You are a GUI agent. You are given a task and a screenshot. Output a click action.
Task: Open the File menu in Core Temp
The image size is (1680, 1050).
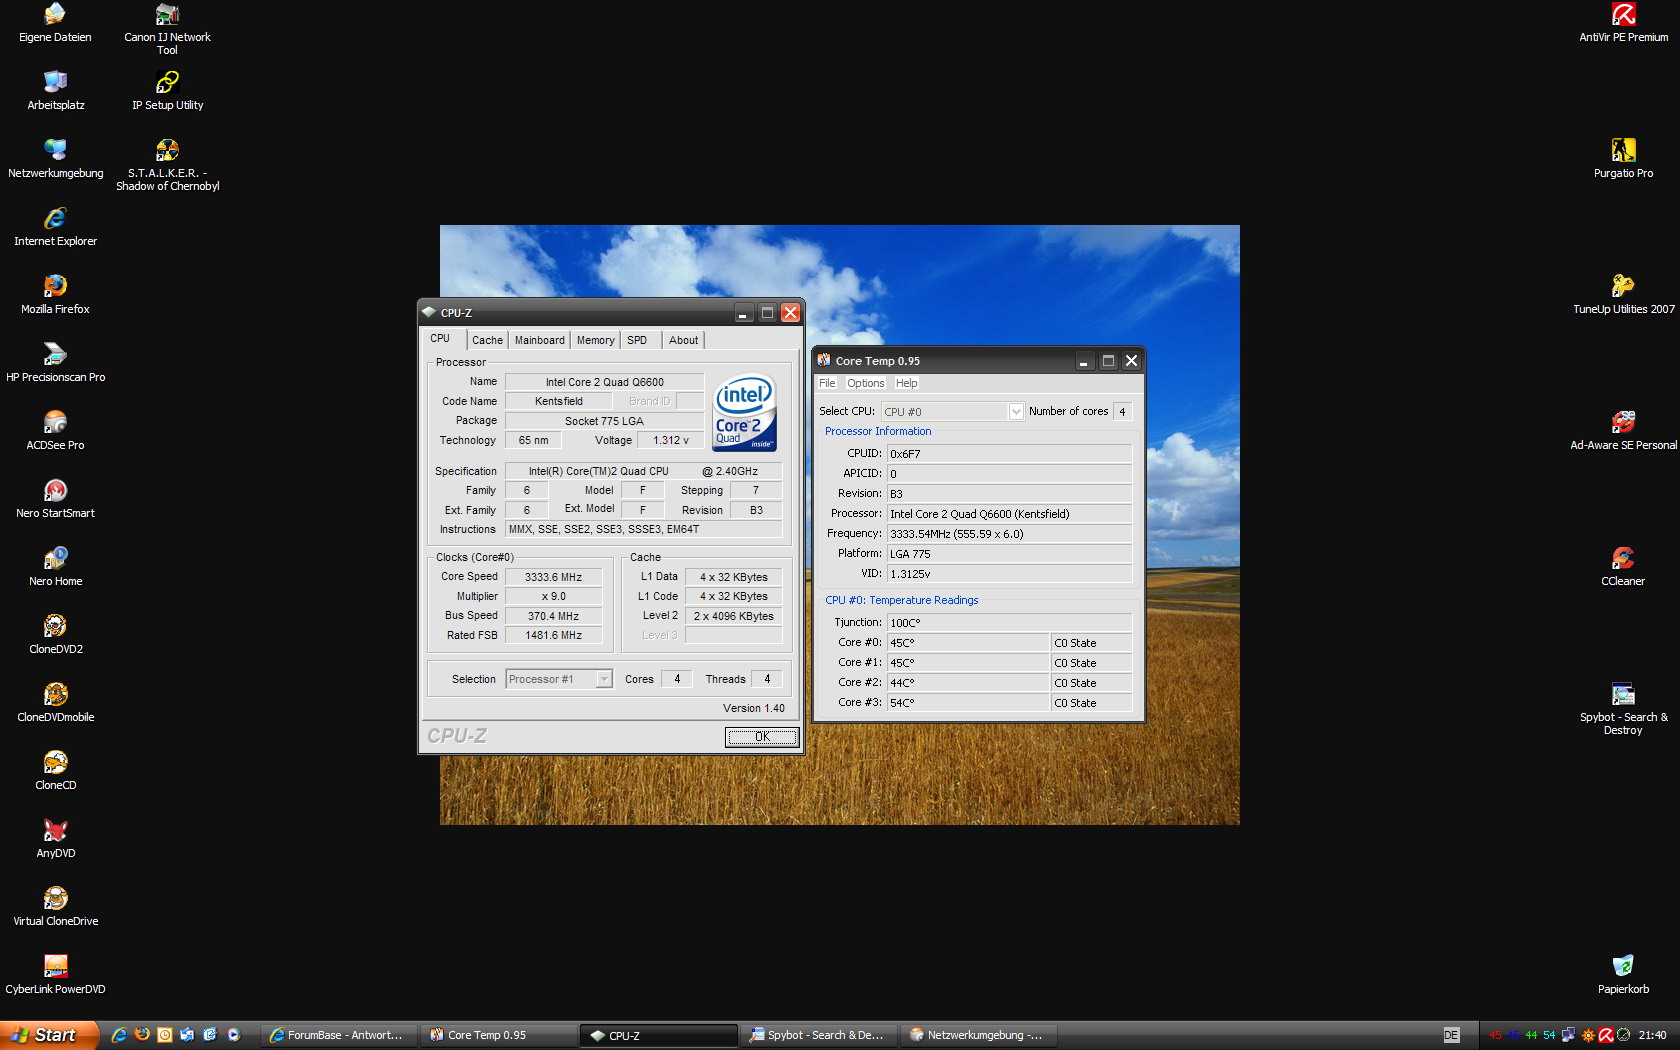coord(827,383)
